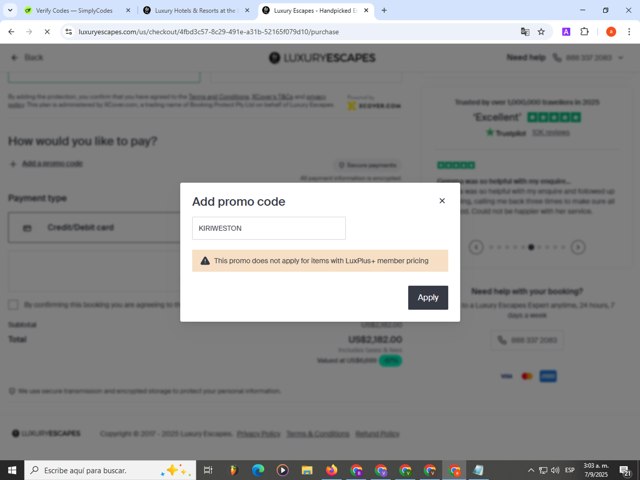Close the Luxury Hotels & Resorts tab
Screen dimensions: 640x480
(247, 11)
